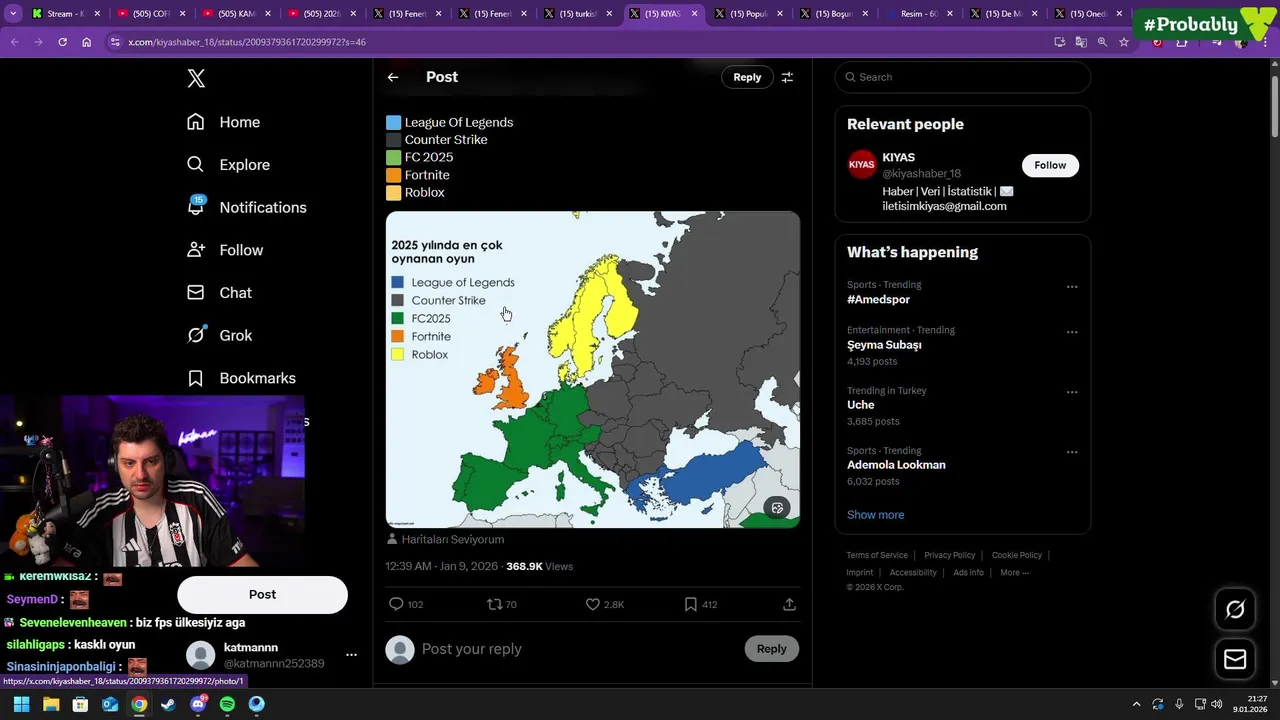
Task: Click the share icon below the post
Action: [789, 604]
